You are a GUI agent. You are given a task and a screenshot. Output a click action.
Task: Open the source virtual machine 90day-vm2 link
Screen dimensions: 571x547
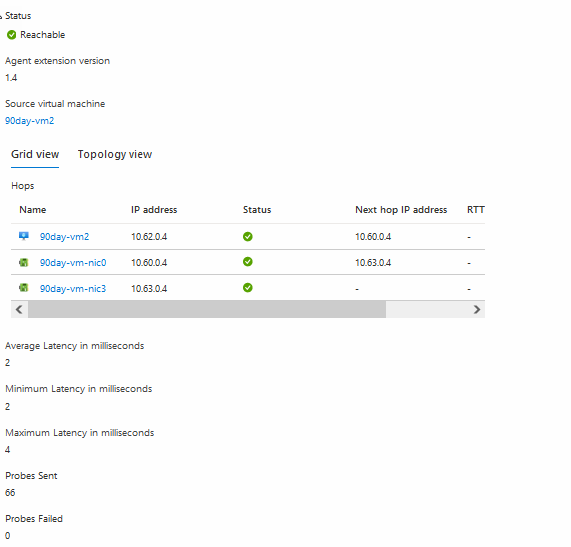[x=29, y=121]
